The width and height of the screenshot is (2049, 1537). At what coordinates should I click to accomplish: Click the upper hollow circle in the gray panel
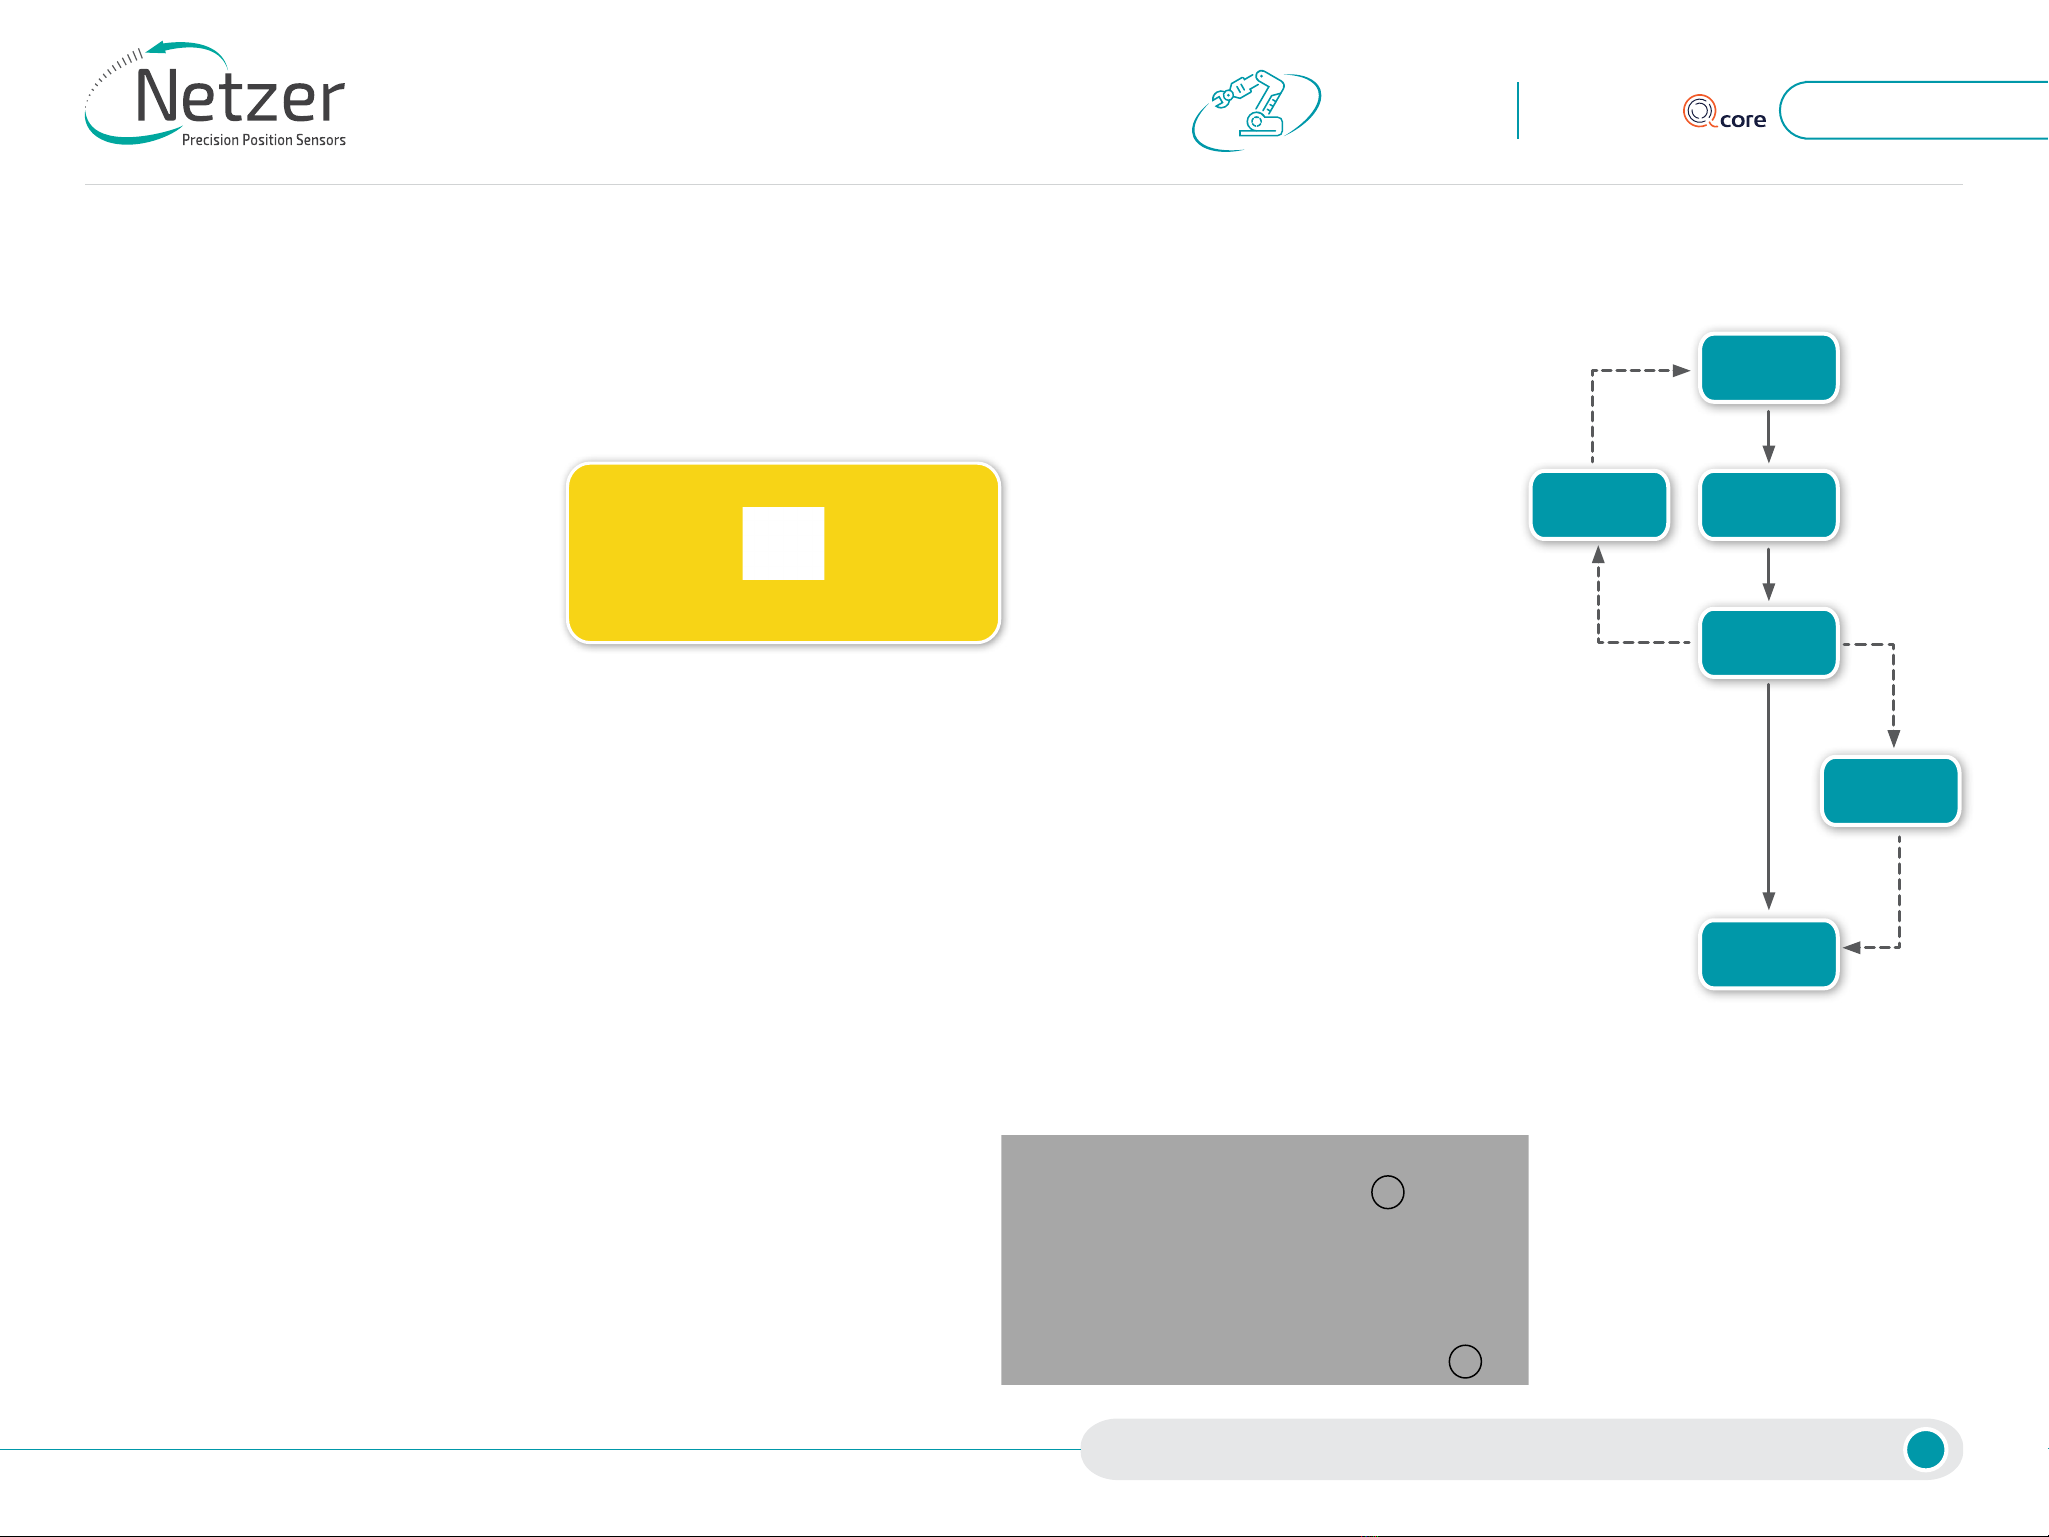point(1387,1192)
